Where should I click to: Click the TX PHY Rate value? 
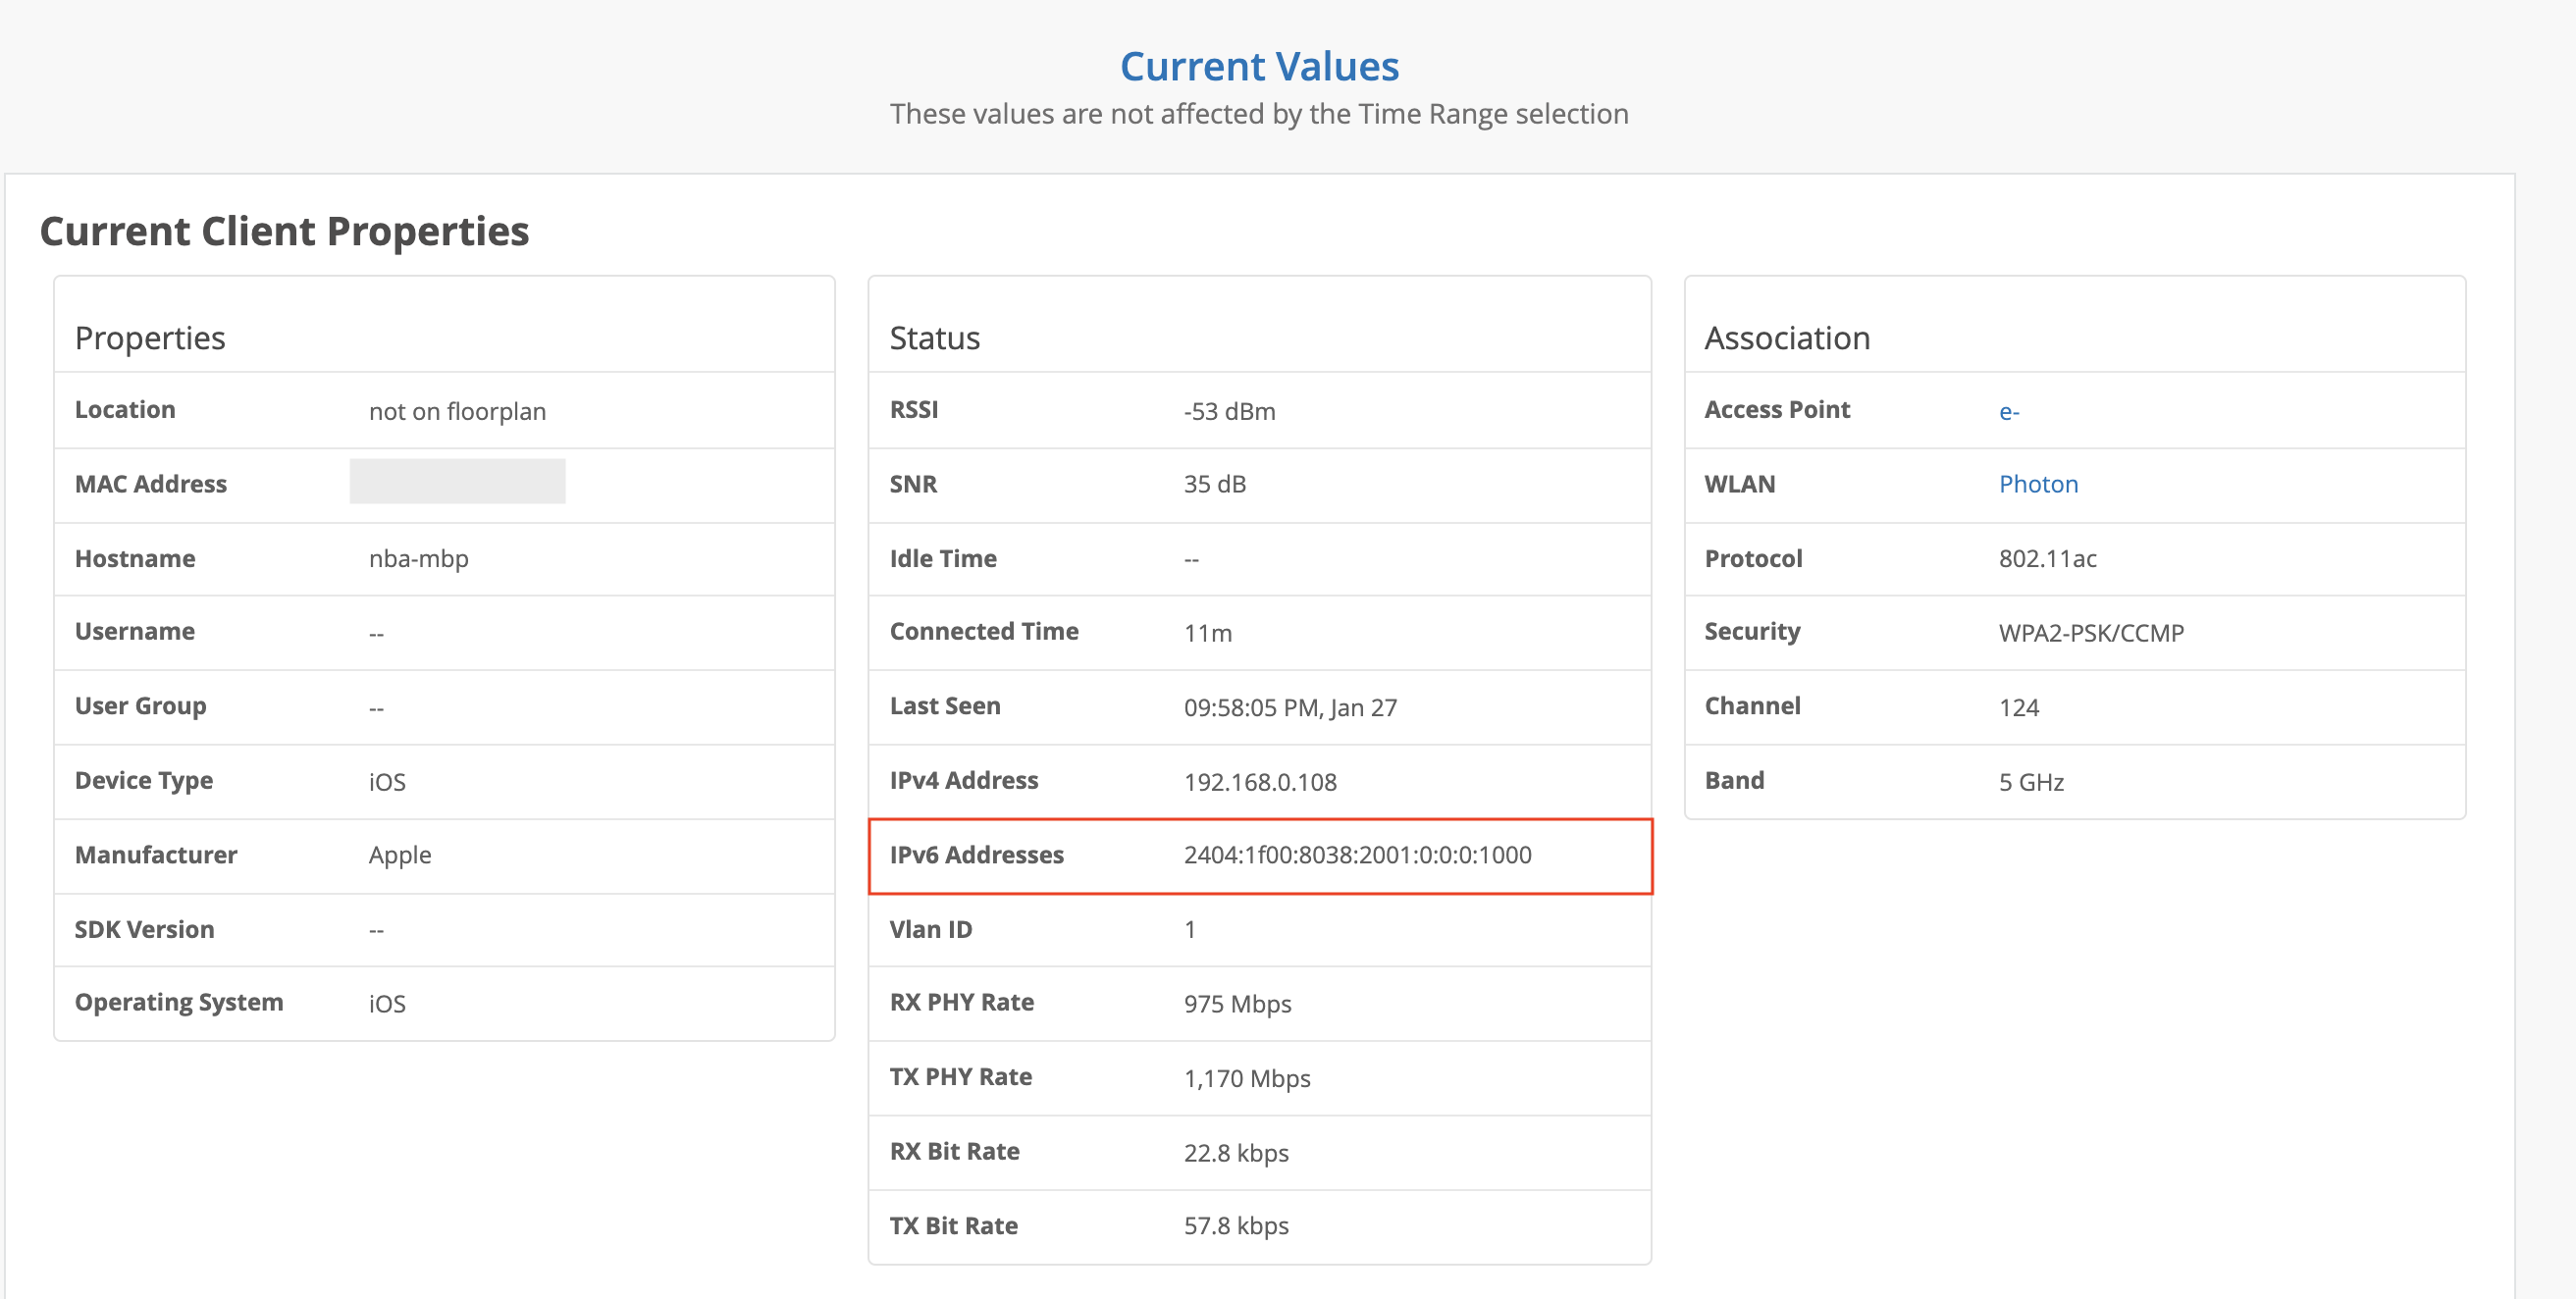click(1246, 1078)
